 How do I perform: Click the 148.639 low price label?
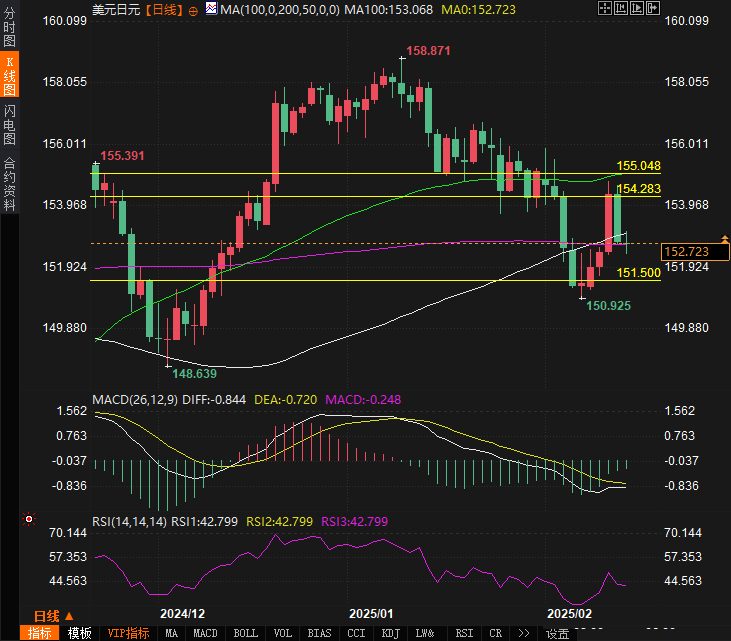point(194,373)
